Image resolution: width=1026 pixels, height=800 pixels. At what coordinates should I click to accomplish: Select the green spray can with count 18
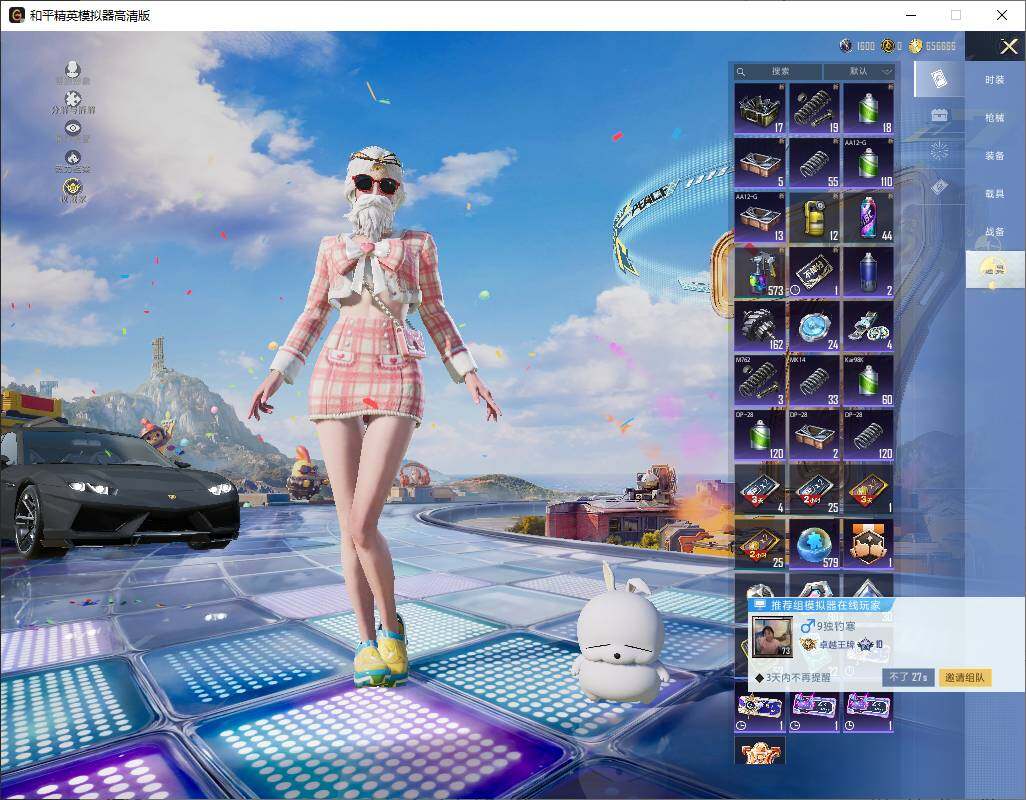point(868,109)
